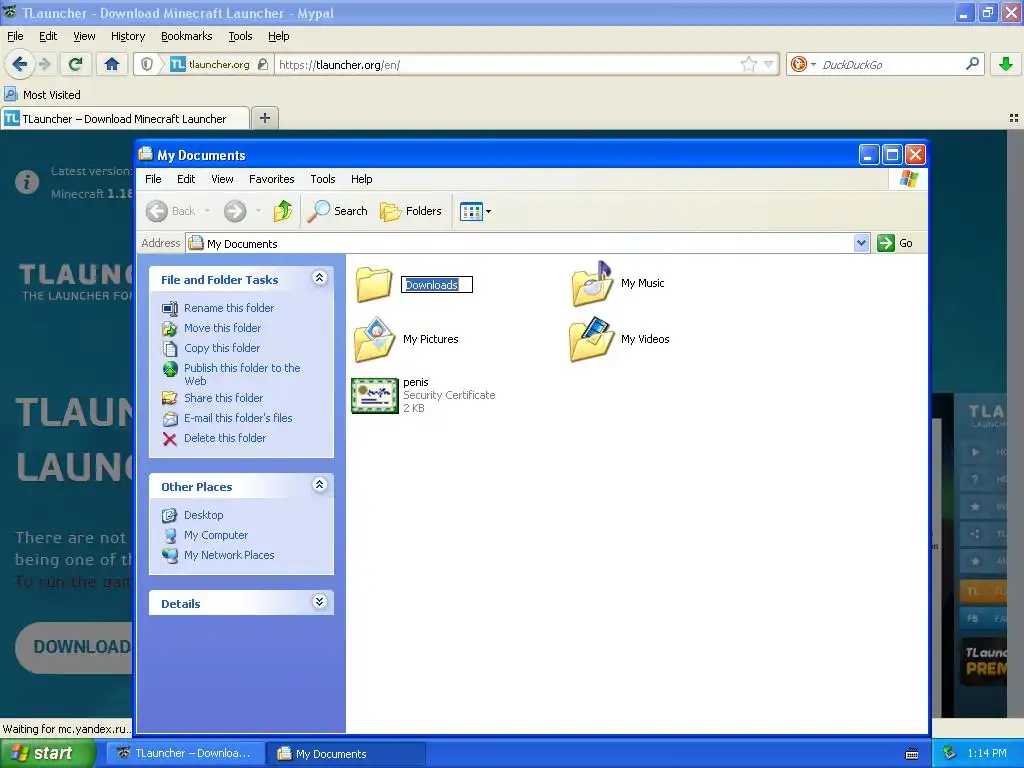The height and width of the screenshot is (768, 1024).
Task: Select the Downloads folder icon
Action: pos(374,283)
